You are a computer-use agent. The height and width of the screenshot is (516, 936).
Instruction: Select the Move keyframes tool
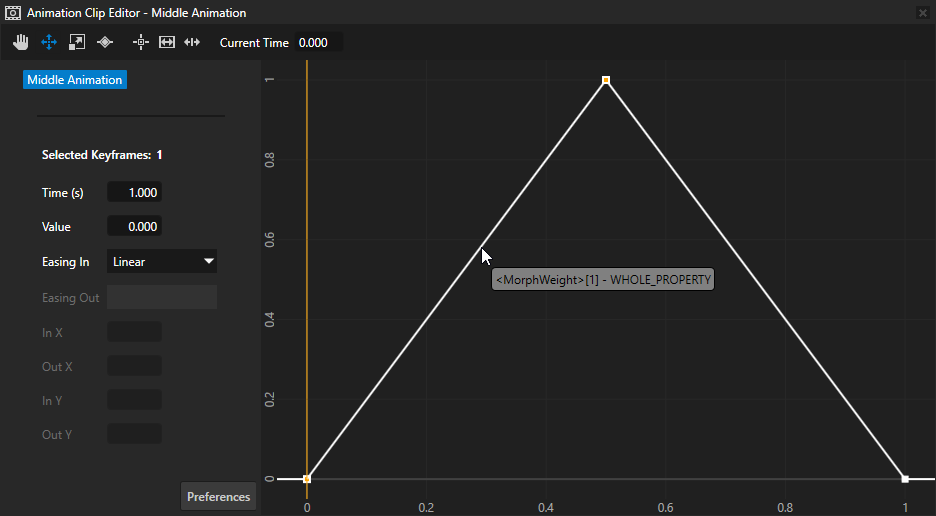click(48, 42)
